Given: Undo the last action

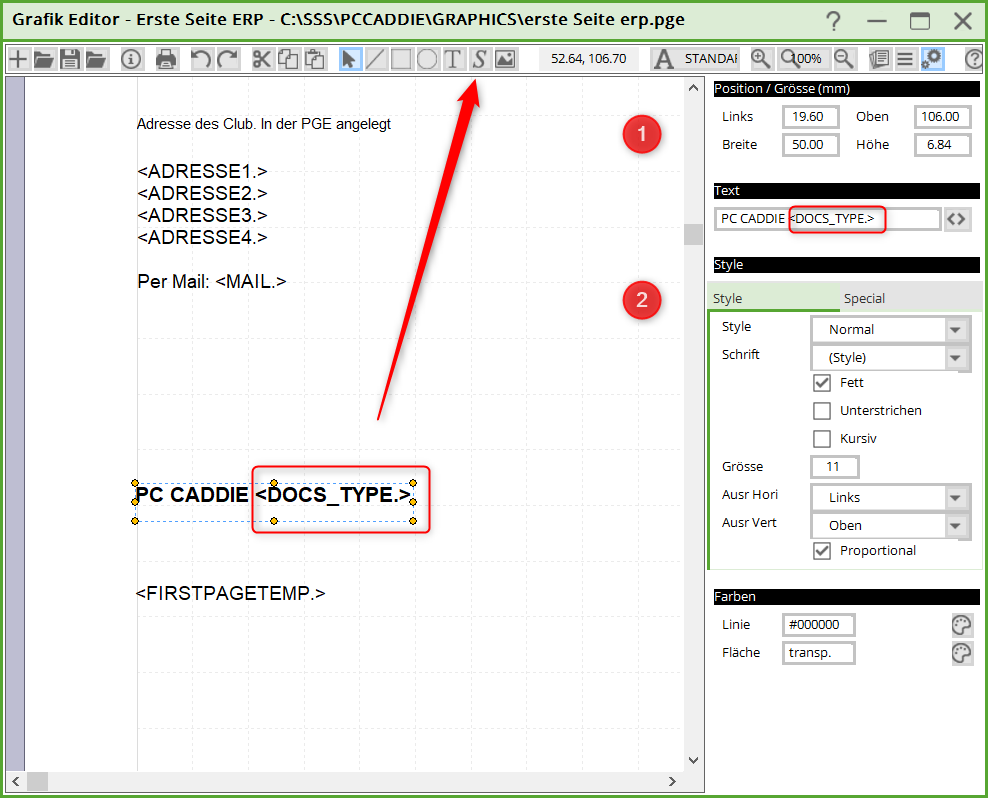Looking at the screenshot, I should click(201, 59).
